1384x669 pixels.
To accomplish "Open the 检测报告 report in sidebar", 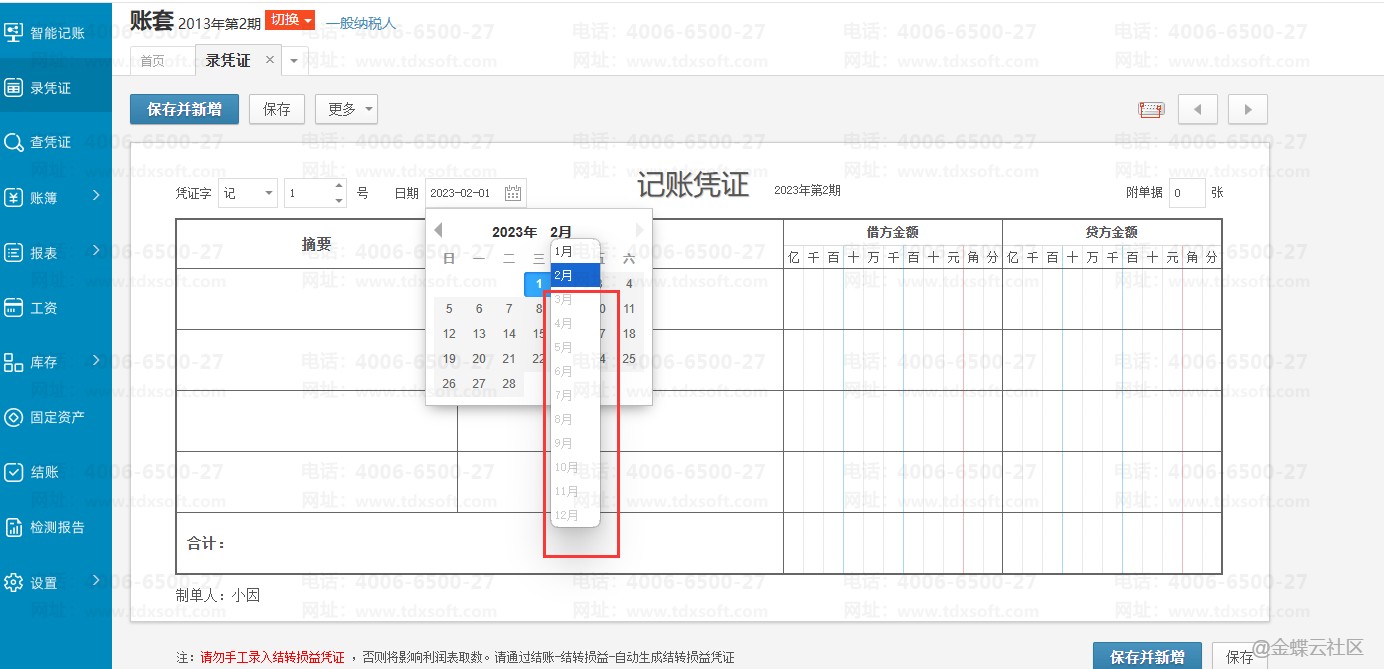I will point(56,527).
